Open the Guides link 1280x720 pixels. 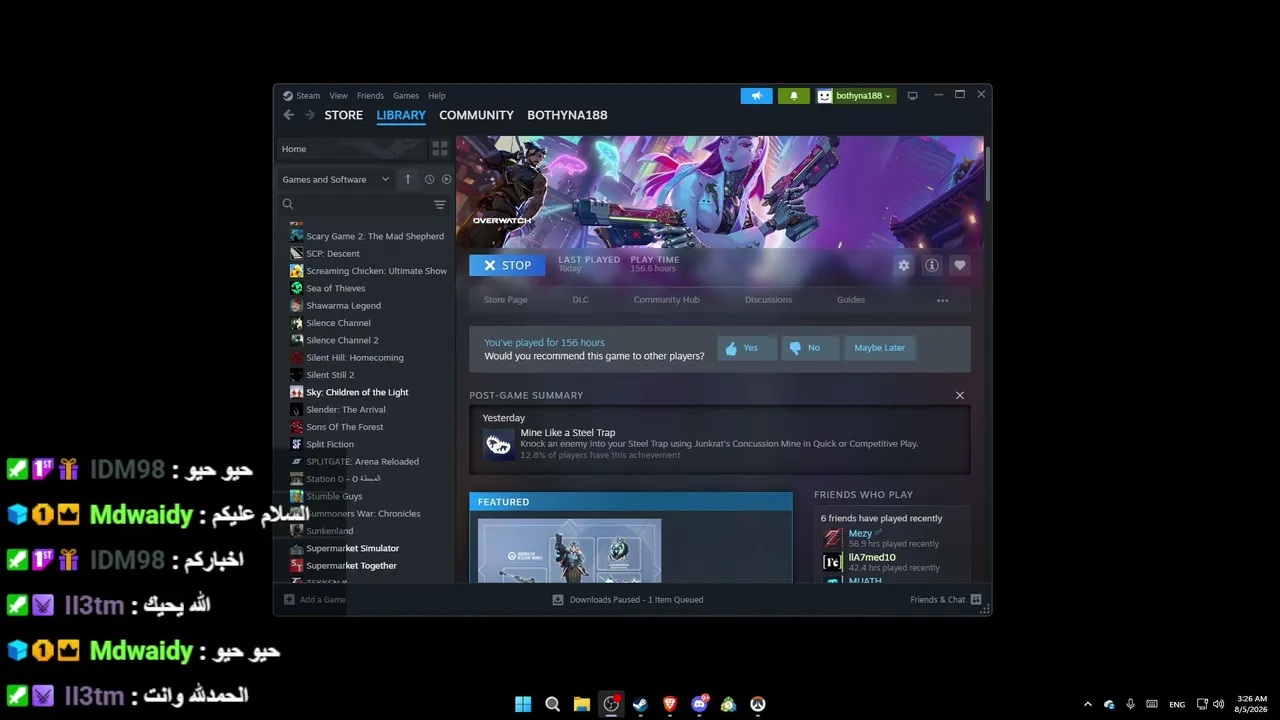click(x=851, y=300)
